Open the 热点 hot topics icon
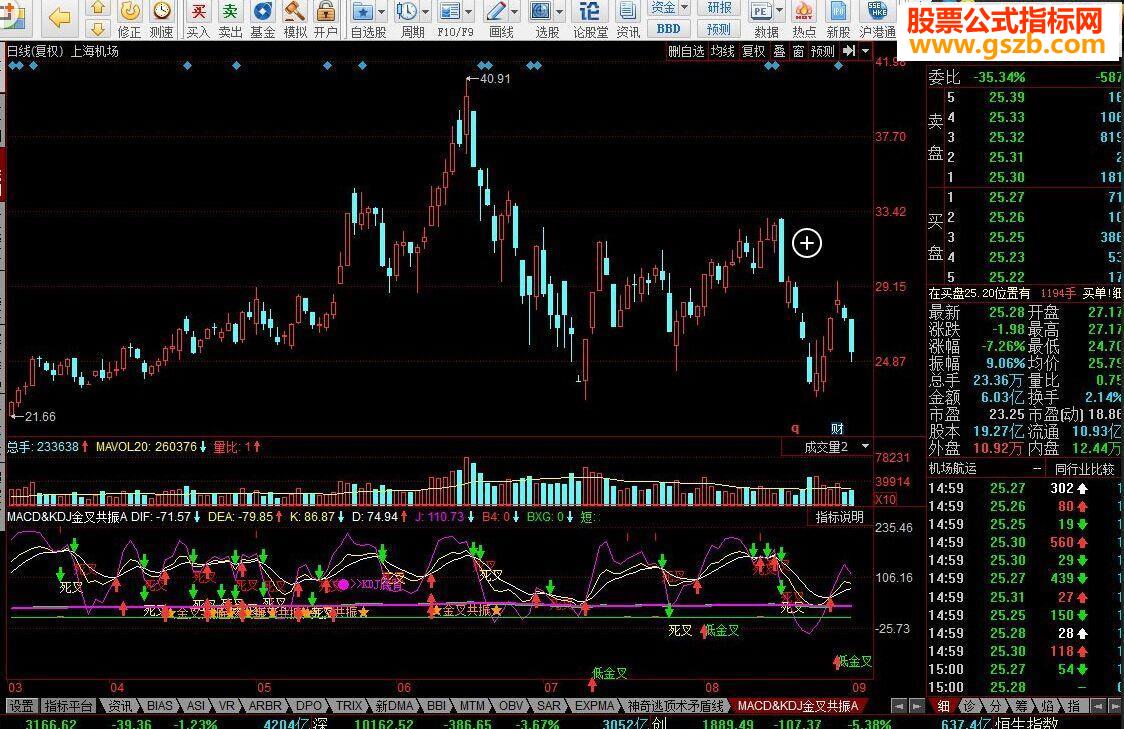 pyautogui.click(x=804, y=19)
